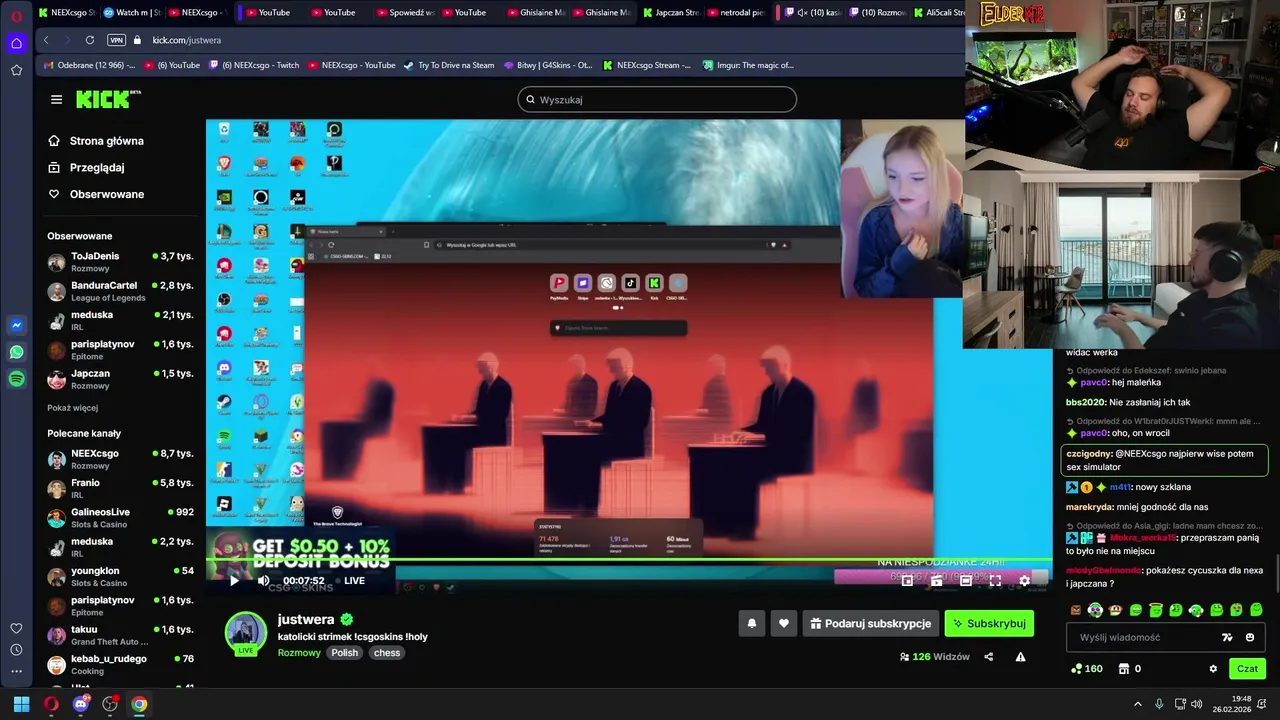The image size is (1280, 720).
Task: Toggle follow heart for justwera
Action: pyautogui.click(x=783, y=623)
